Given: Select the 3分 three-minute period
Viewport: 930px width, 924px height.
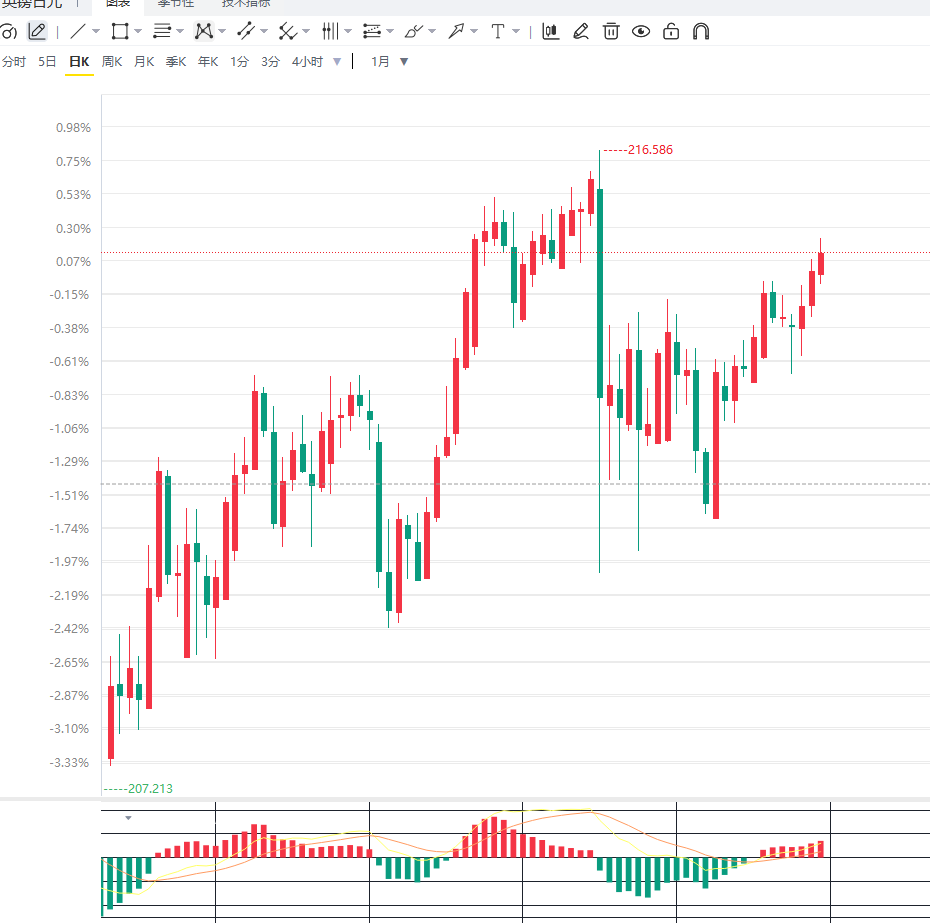Looking at the screenshot, I should tap(270, 62).
